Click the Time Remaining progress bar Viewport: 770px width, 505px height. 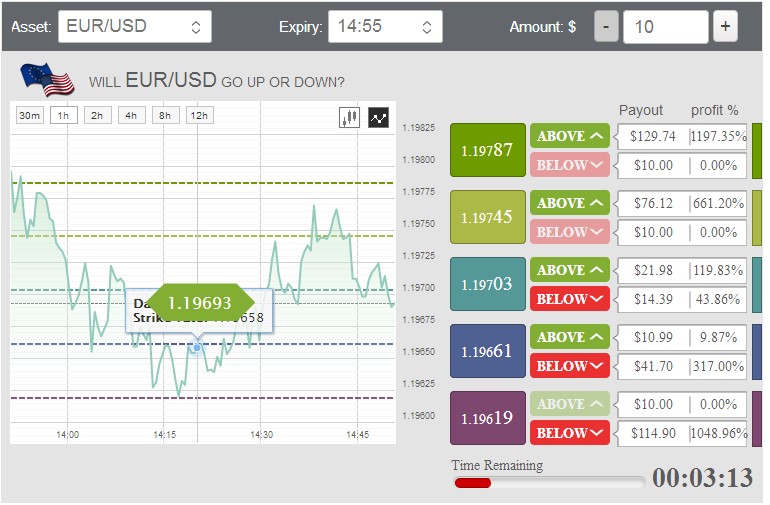549,483
